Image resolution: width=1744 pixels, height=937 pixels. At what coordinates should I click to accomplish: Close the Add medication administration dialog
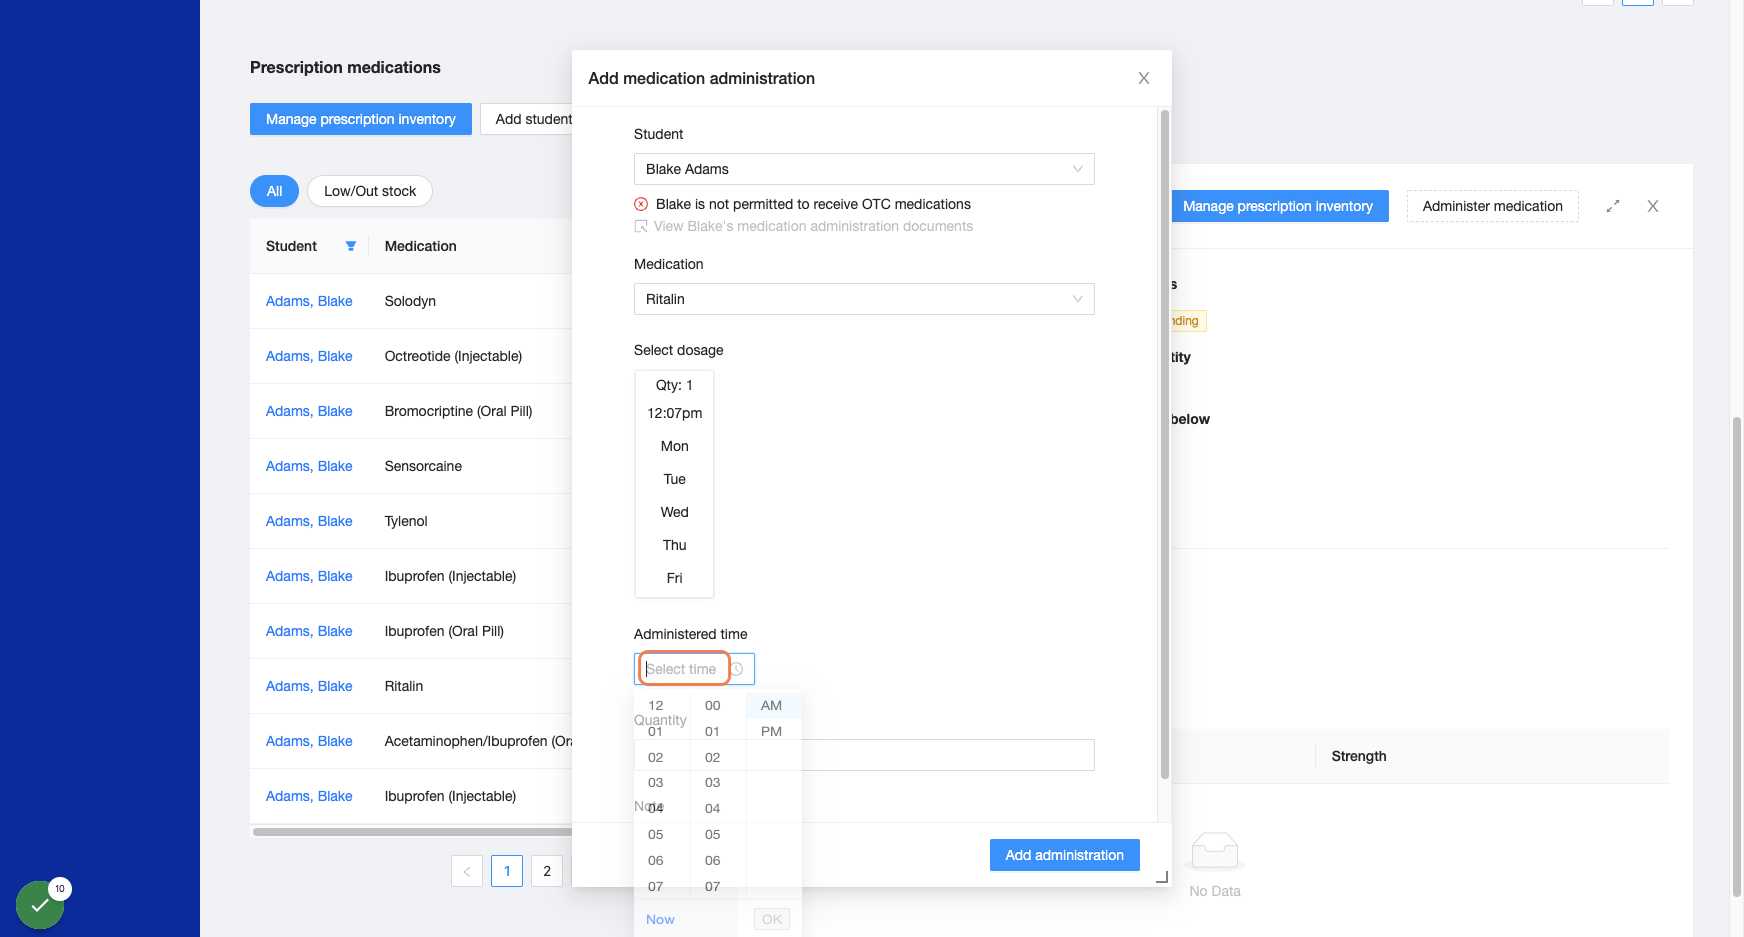click(1144, 78)
